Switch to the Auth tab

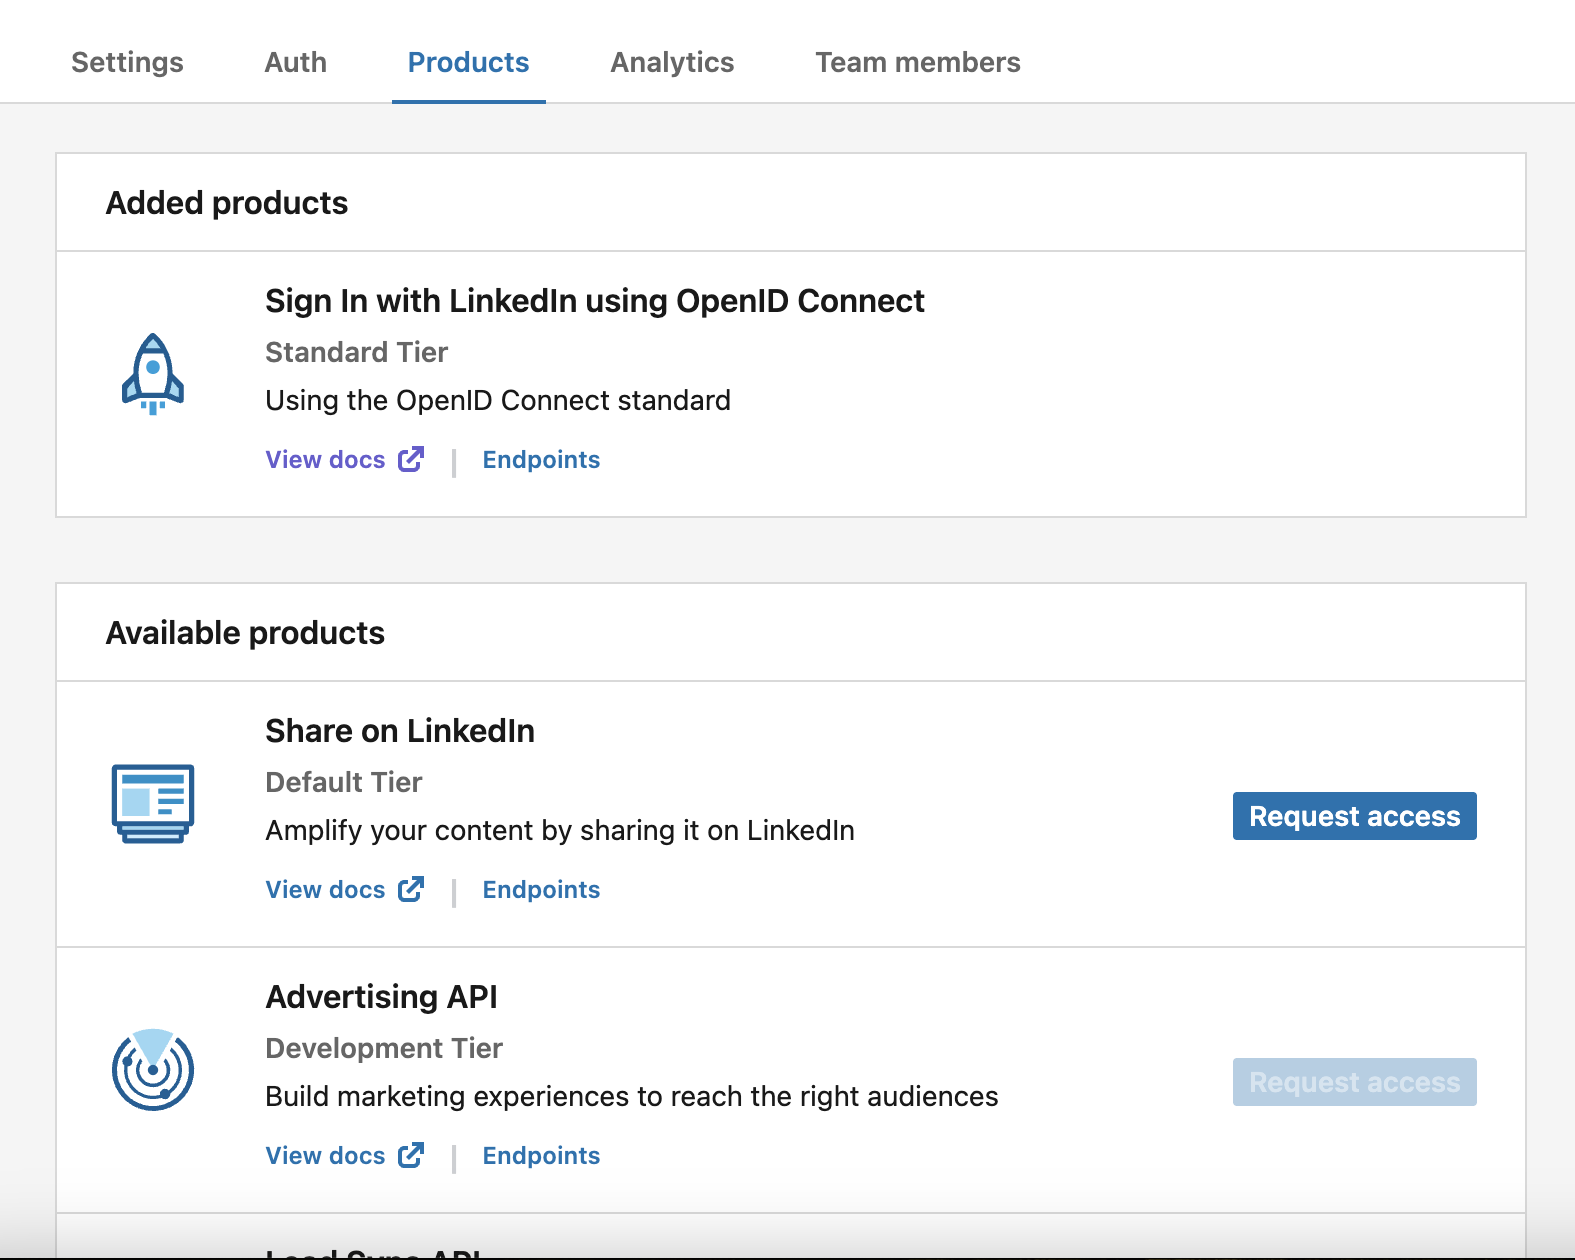pos(295,62)
